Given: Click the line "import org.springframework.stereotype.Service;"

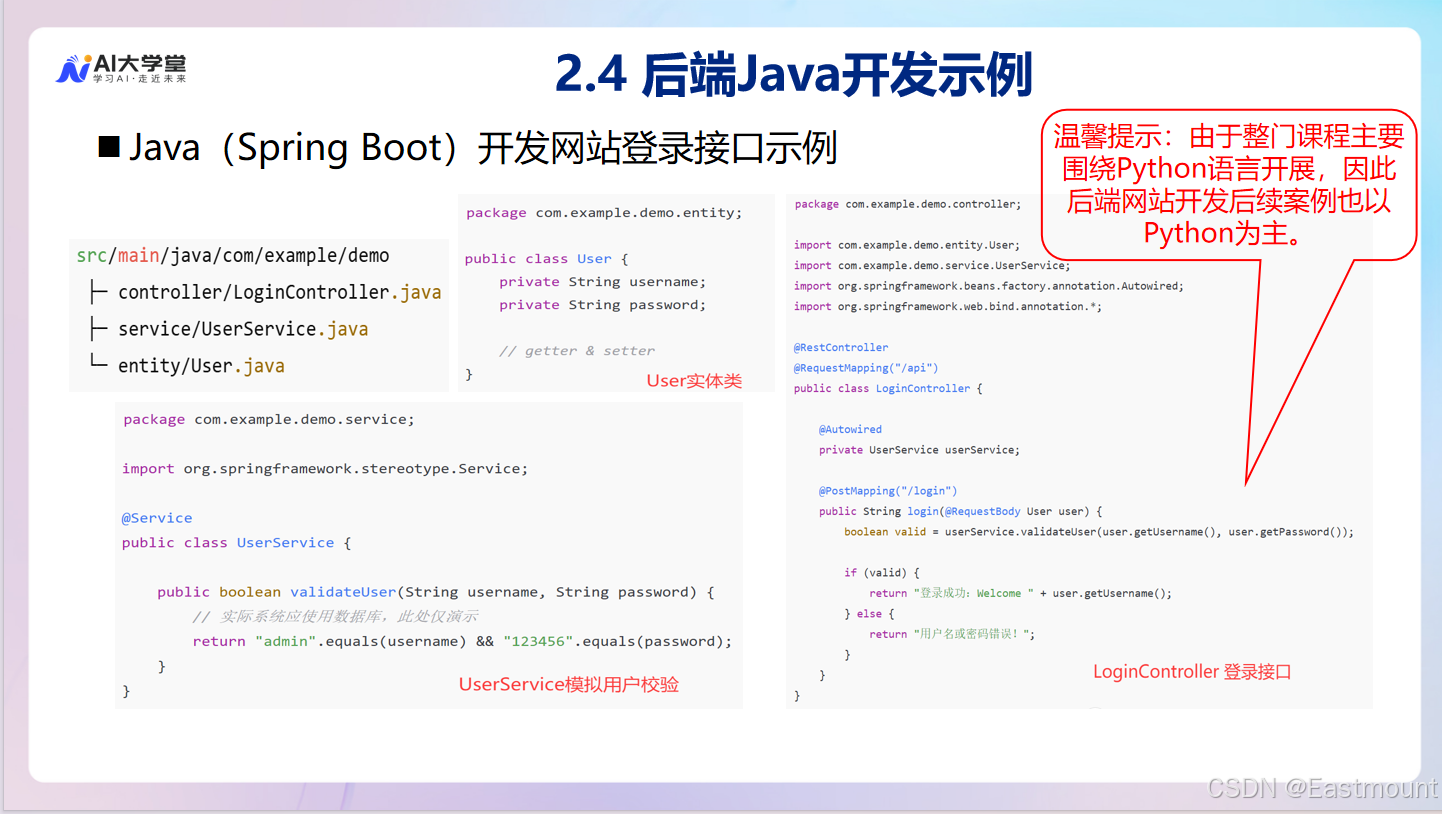Looking at the screenshot, I should pyautogui.click(x=325, y=469).
